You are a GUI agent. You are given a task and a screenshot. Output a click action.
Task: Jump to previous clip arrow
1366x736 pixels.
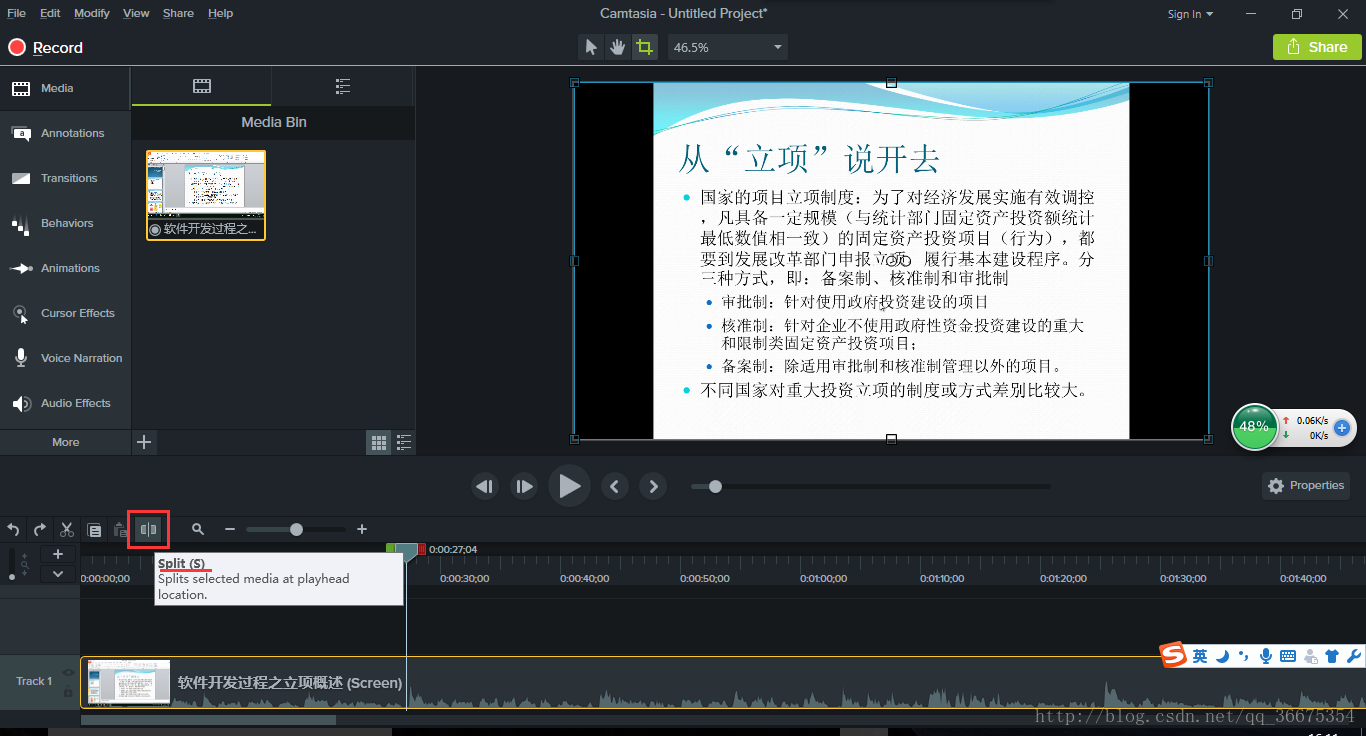coord(614,486)
